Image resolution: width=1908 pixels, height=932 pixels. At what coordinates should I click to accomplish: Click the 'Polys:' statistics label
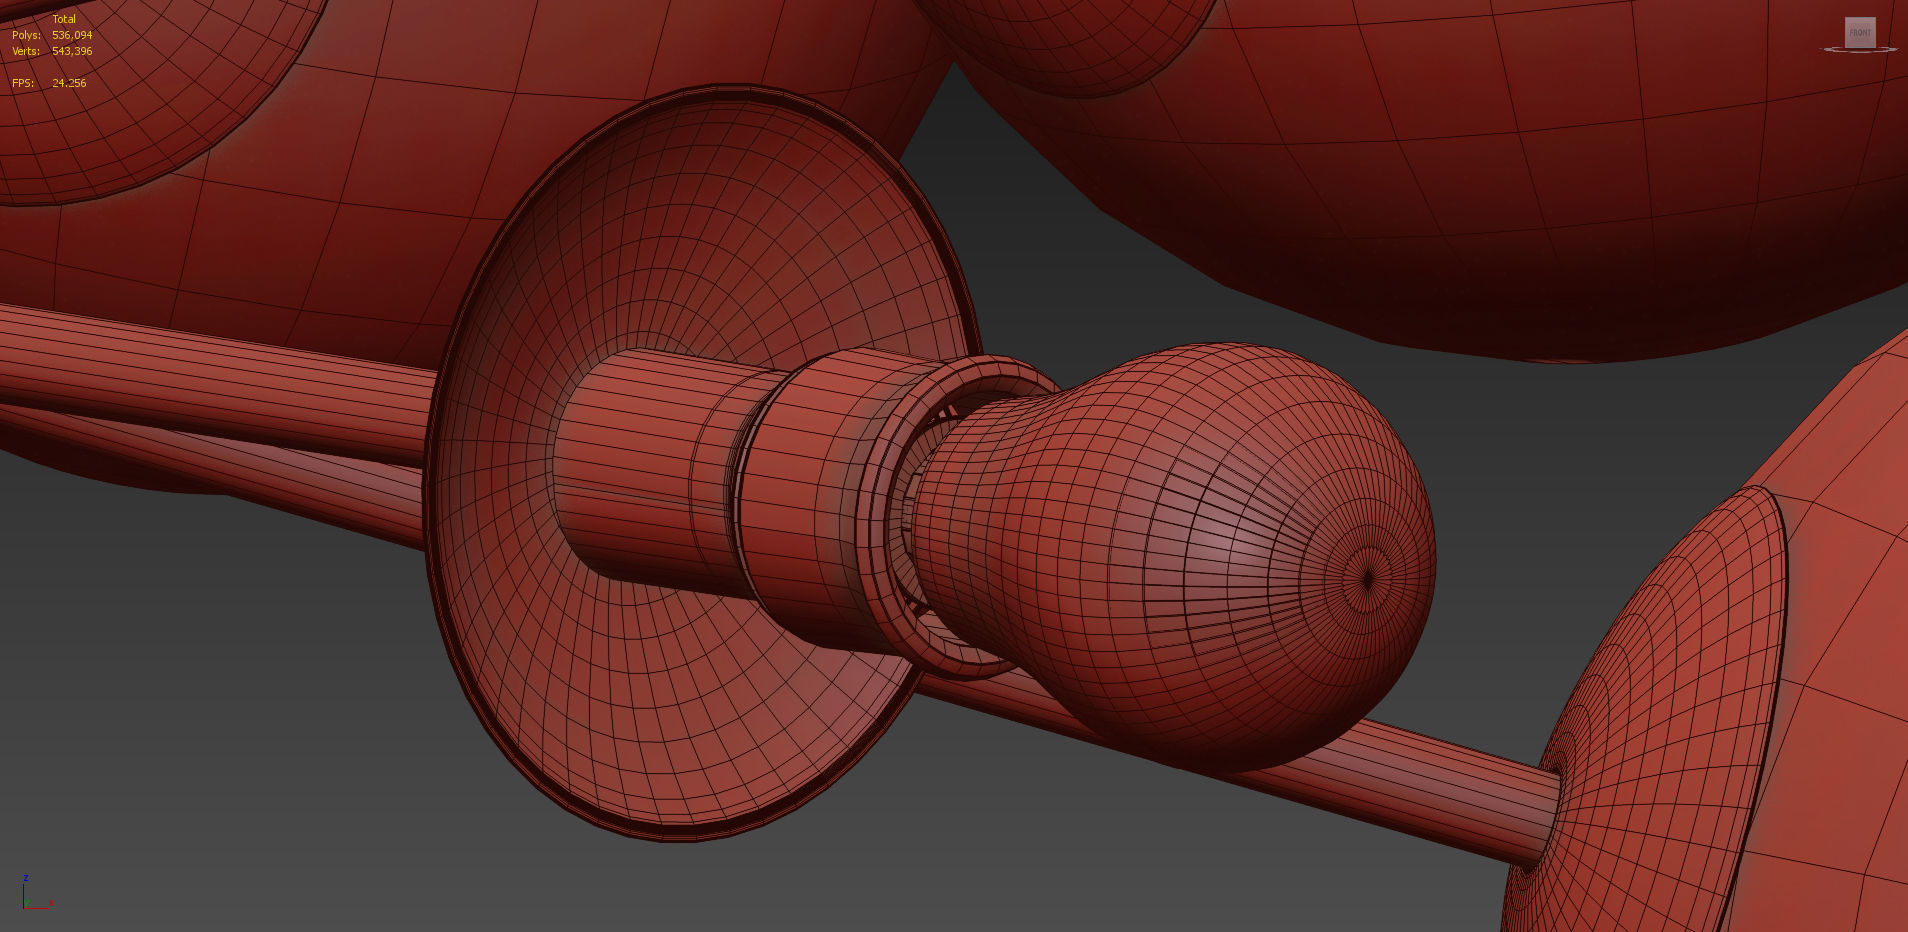(26, 35)
